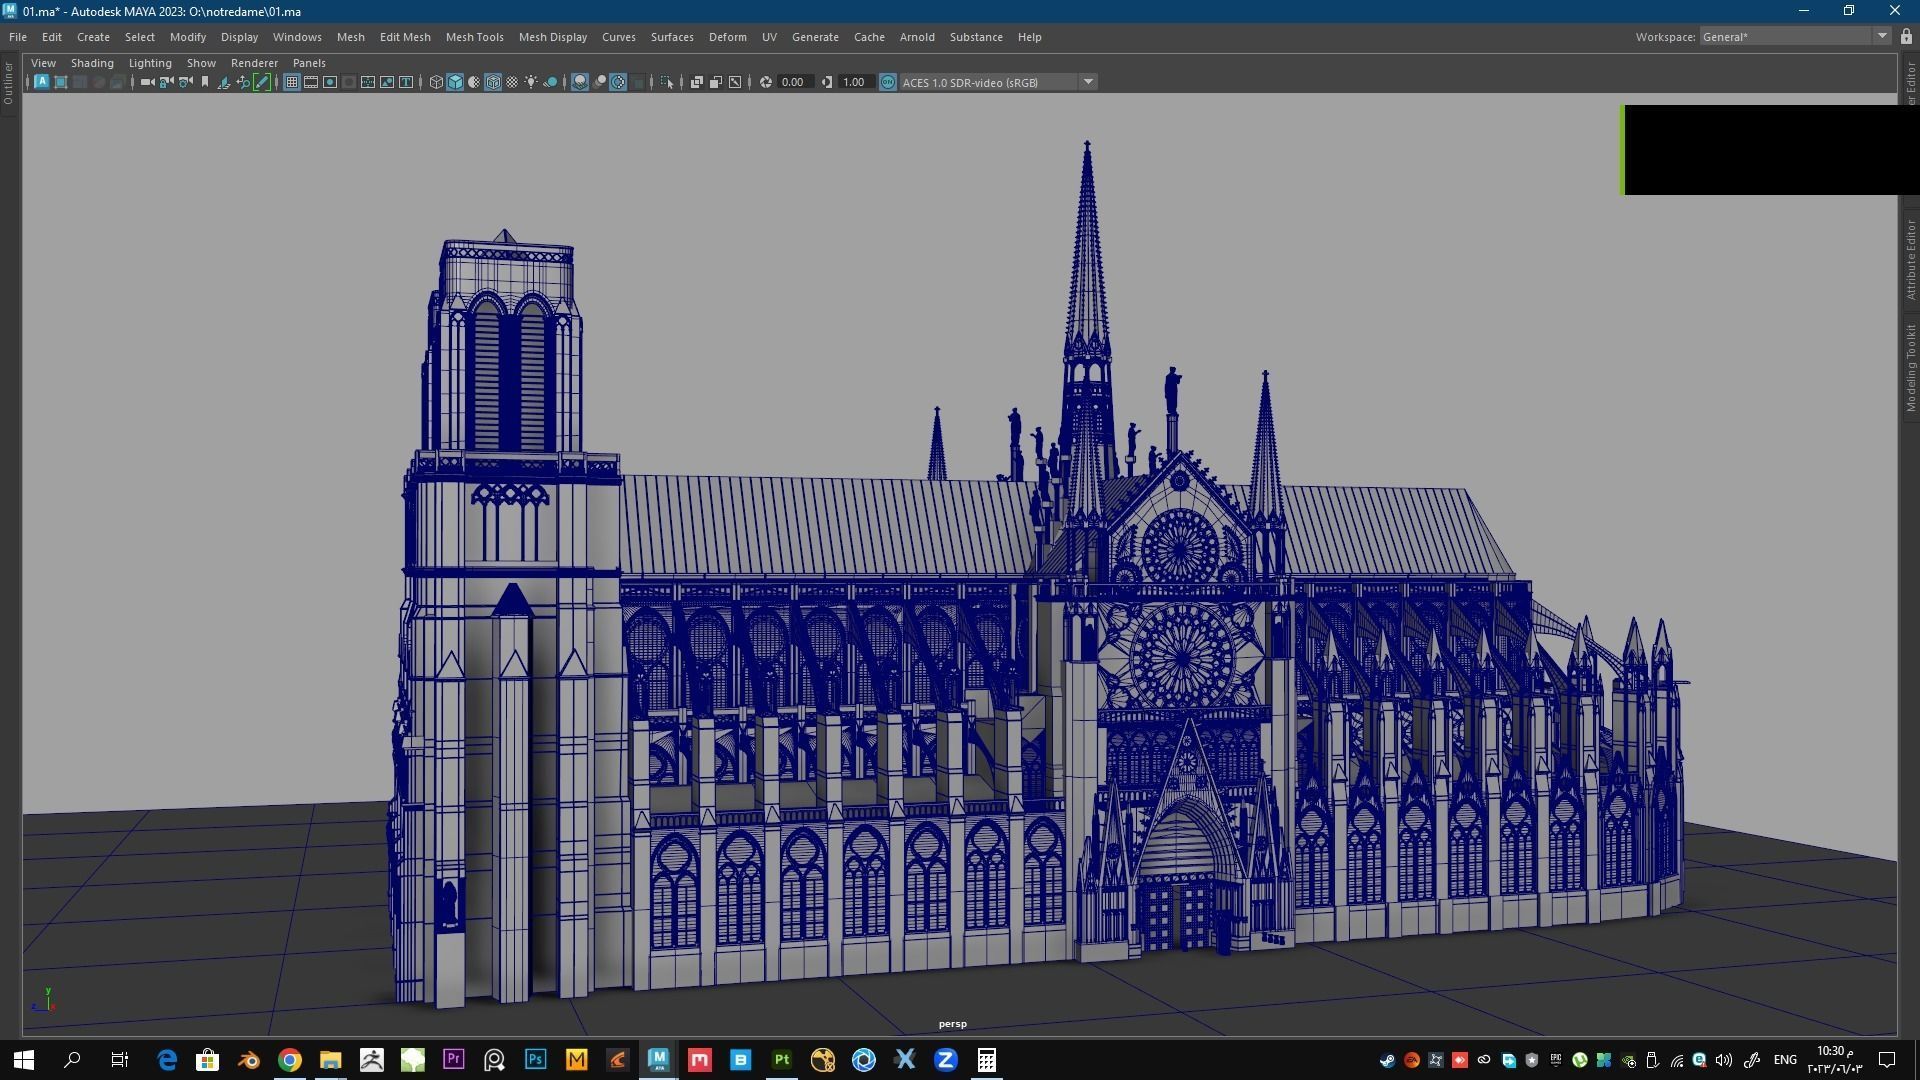Click the Field Chart icon
1920x1080 pixels.
[x=368, y=82]
